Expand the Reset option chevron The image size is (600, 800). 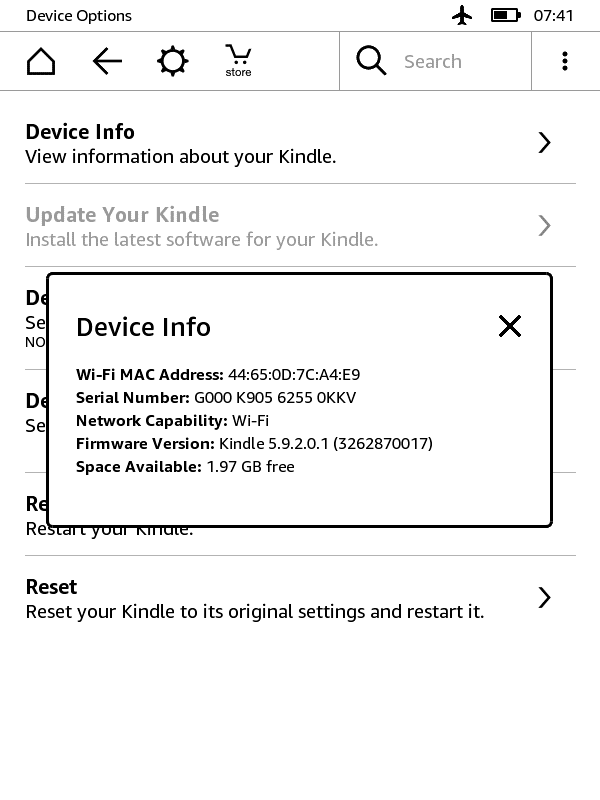544,597
